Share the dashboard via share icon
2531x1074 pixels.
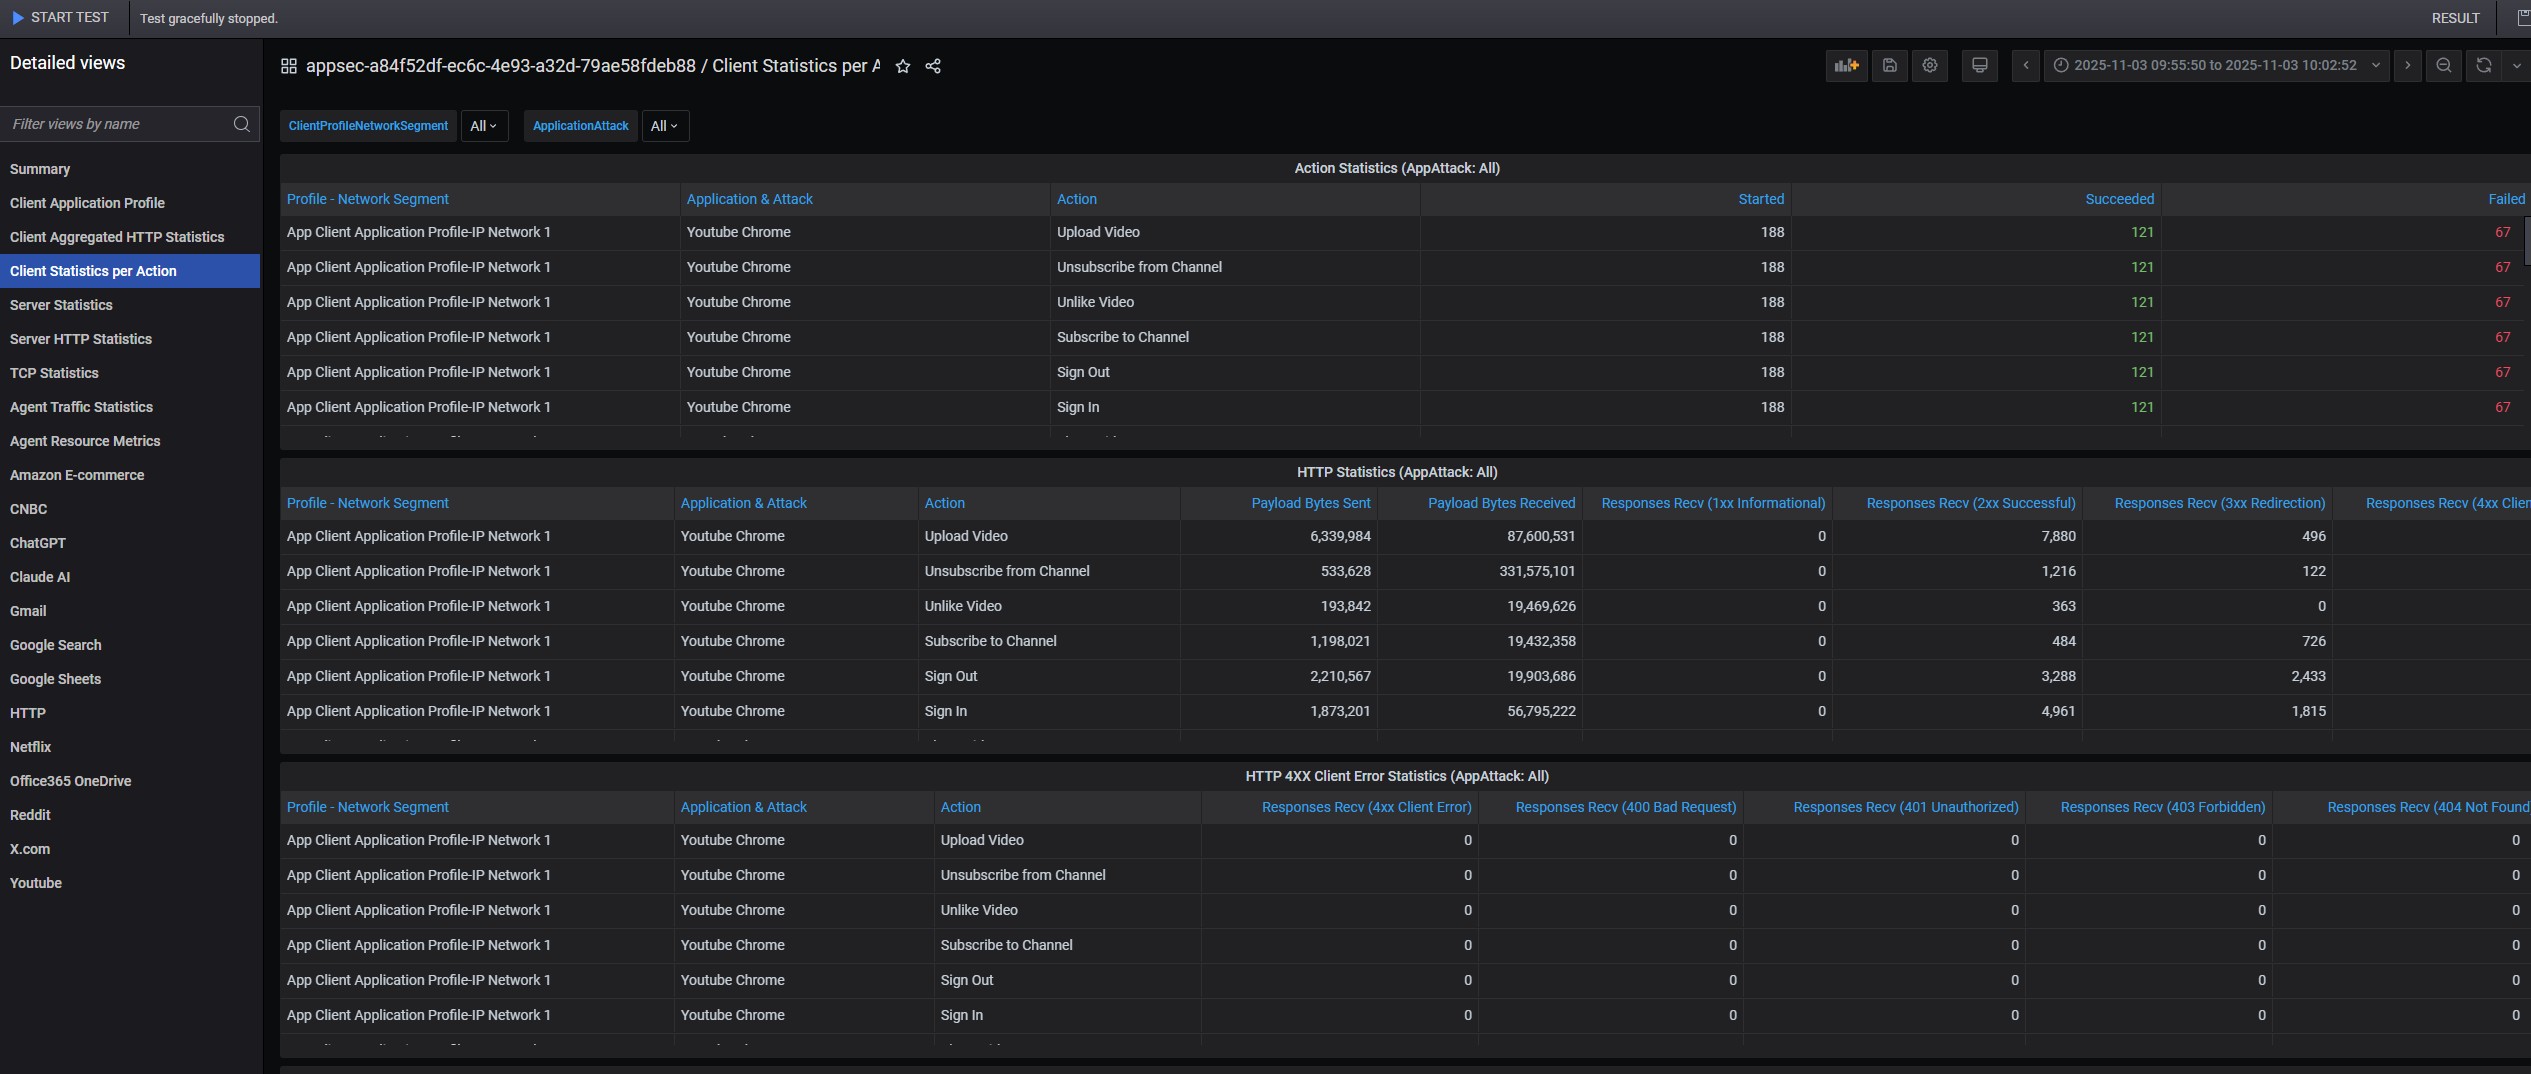pyautogui.click(x=933, y=66)
